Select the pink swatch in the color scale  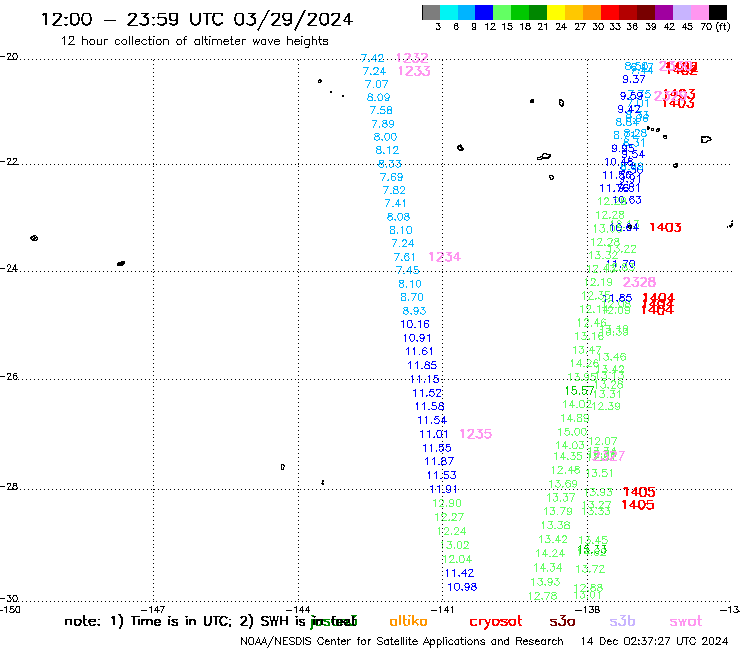point(699,12)
